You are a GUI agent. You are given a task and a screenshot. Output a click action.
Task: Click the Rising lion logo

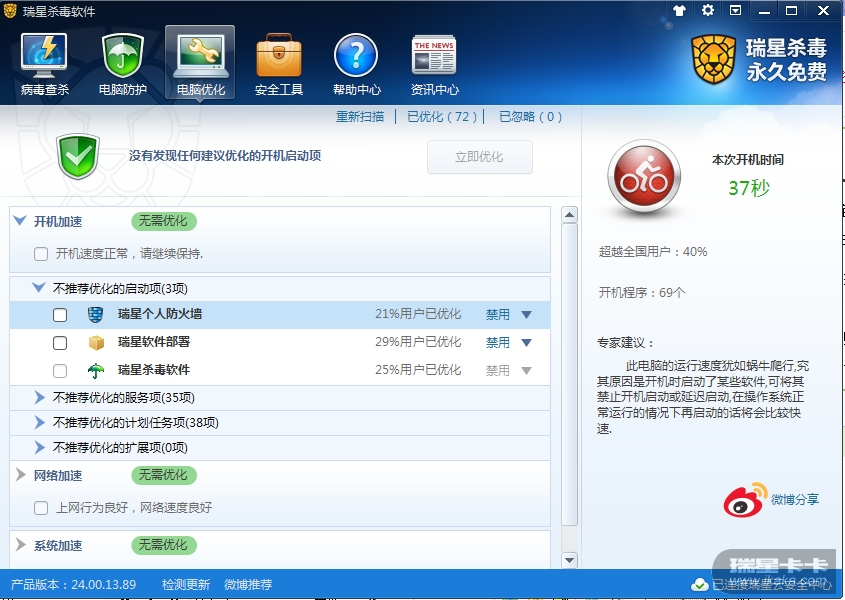click(714, 59)
